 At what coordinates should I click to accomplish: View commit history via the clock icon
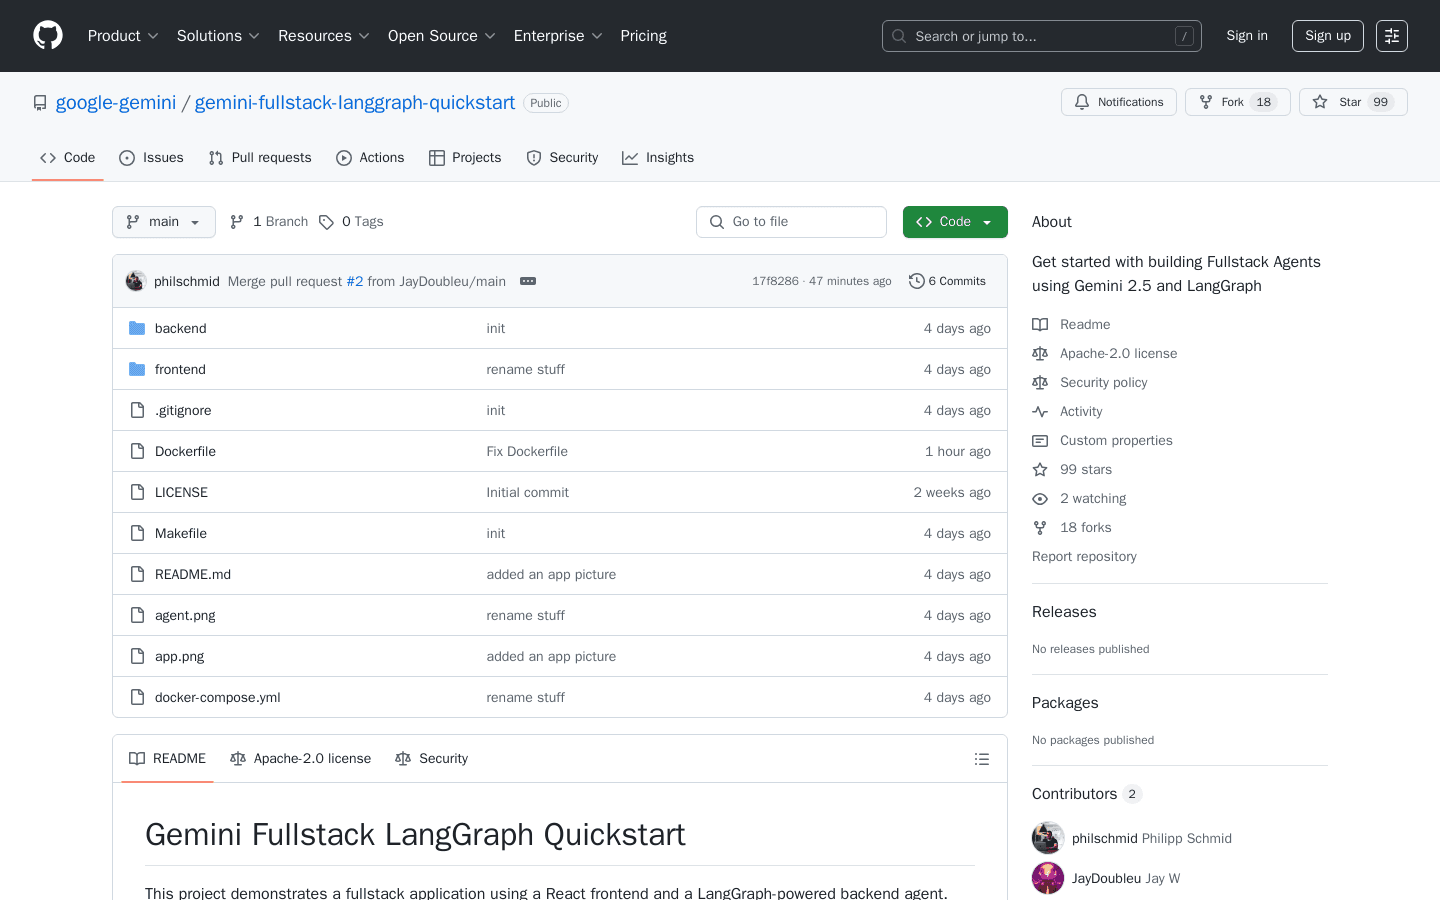coord(917,281)
